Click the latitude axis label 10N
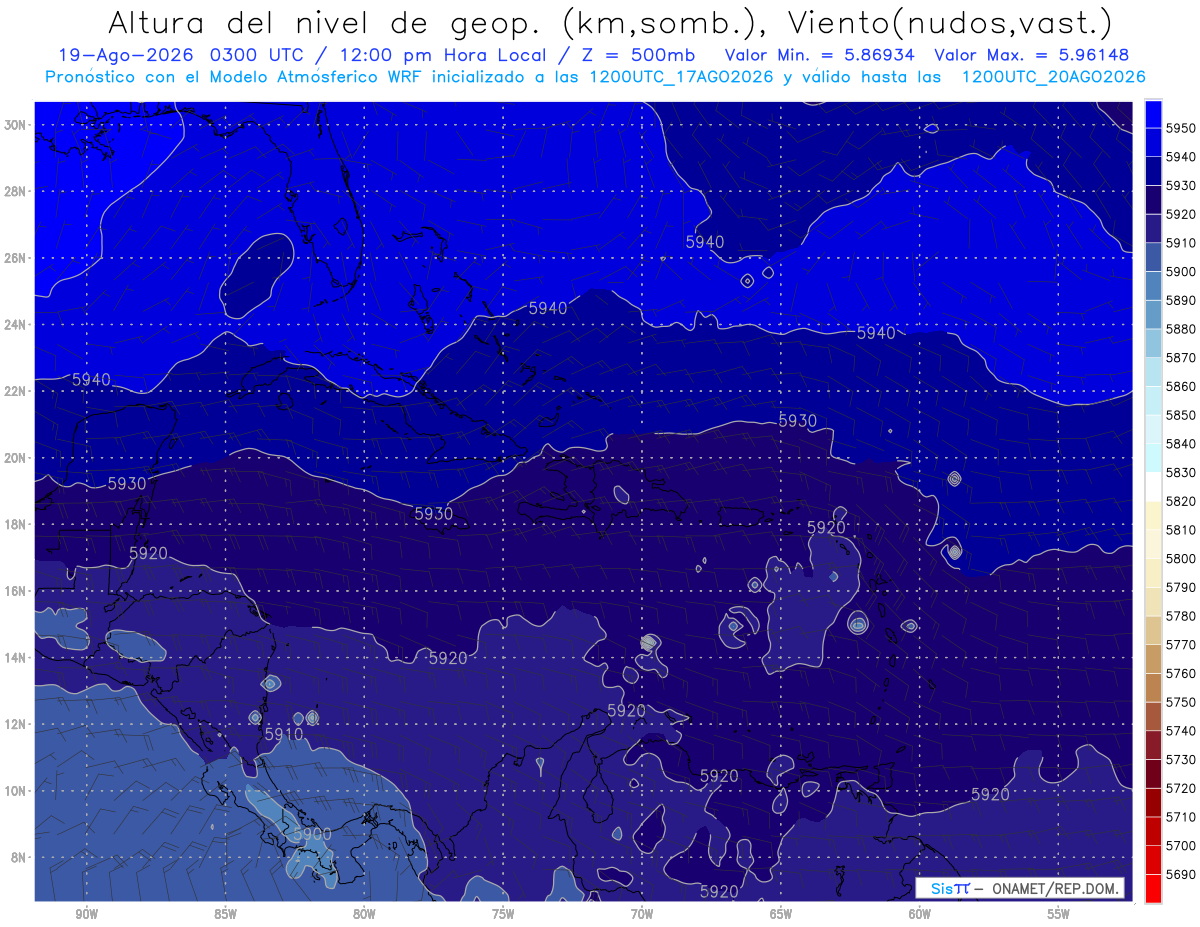 [x=17, y=791]
